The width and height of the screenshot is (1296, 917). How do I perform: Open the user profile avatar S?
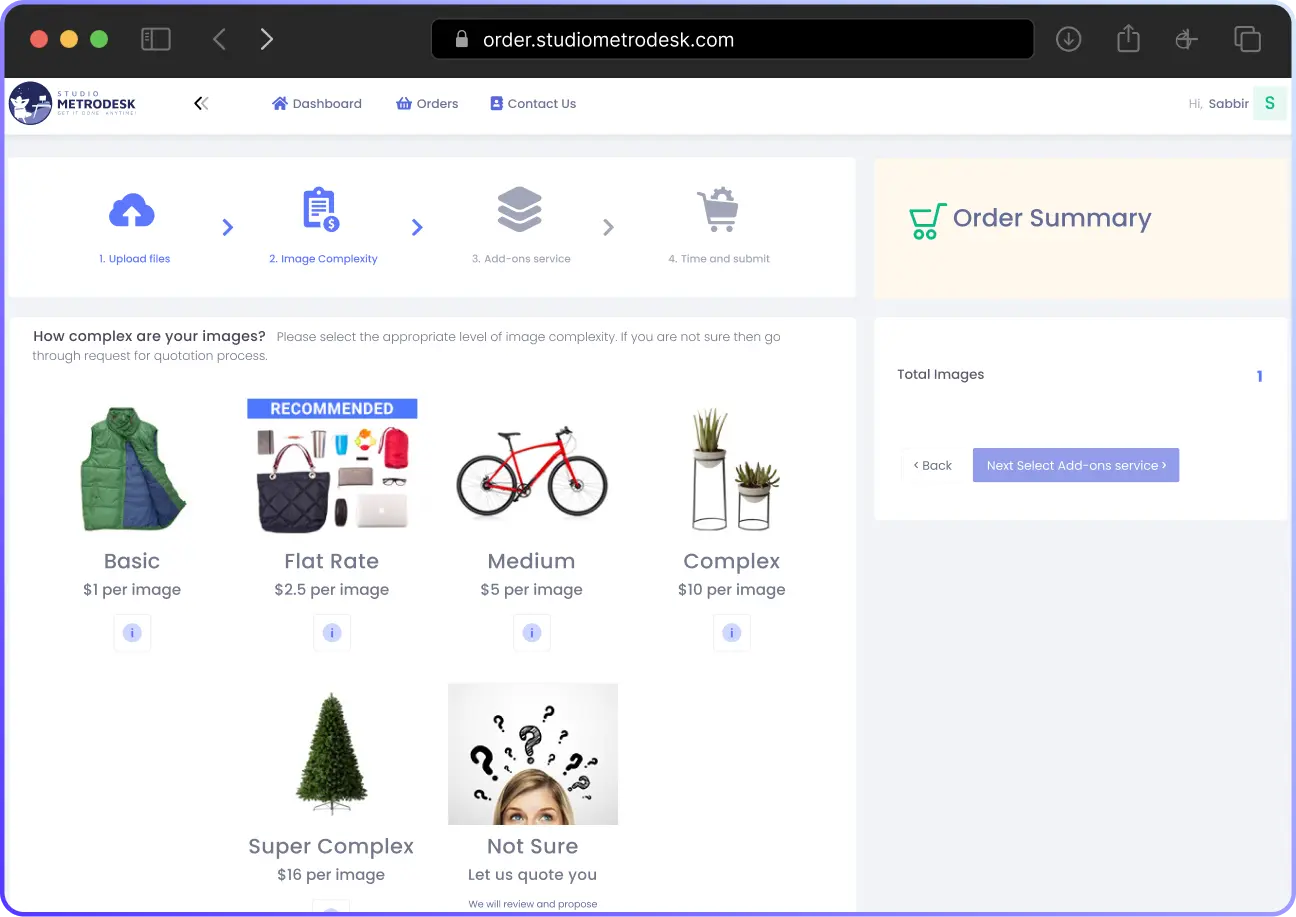click(x=1269, y=103)
